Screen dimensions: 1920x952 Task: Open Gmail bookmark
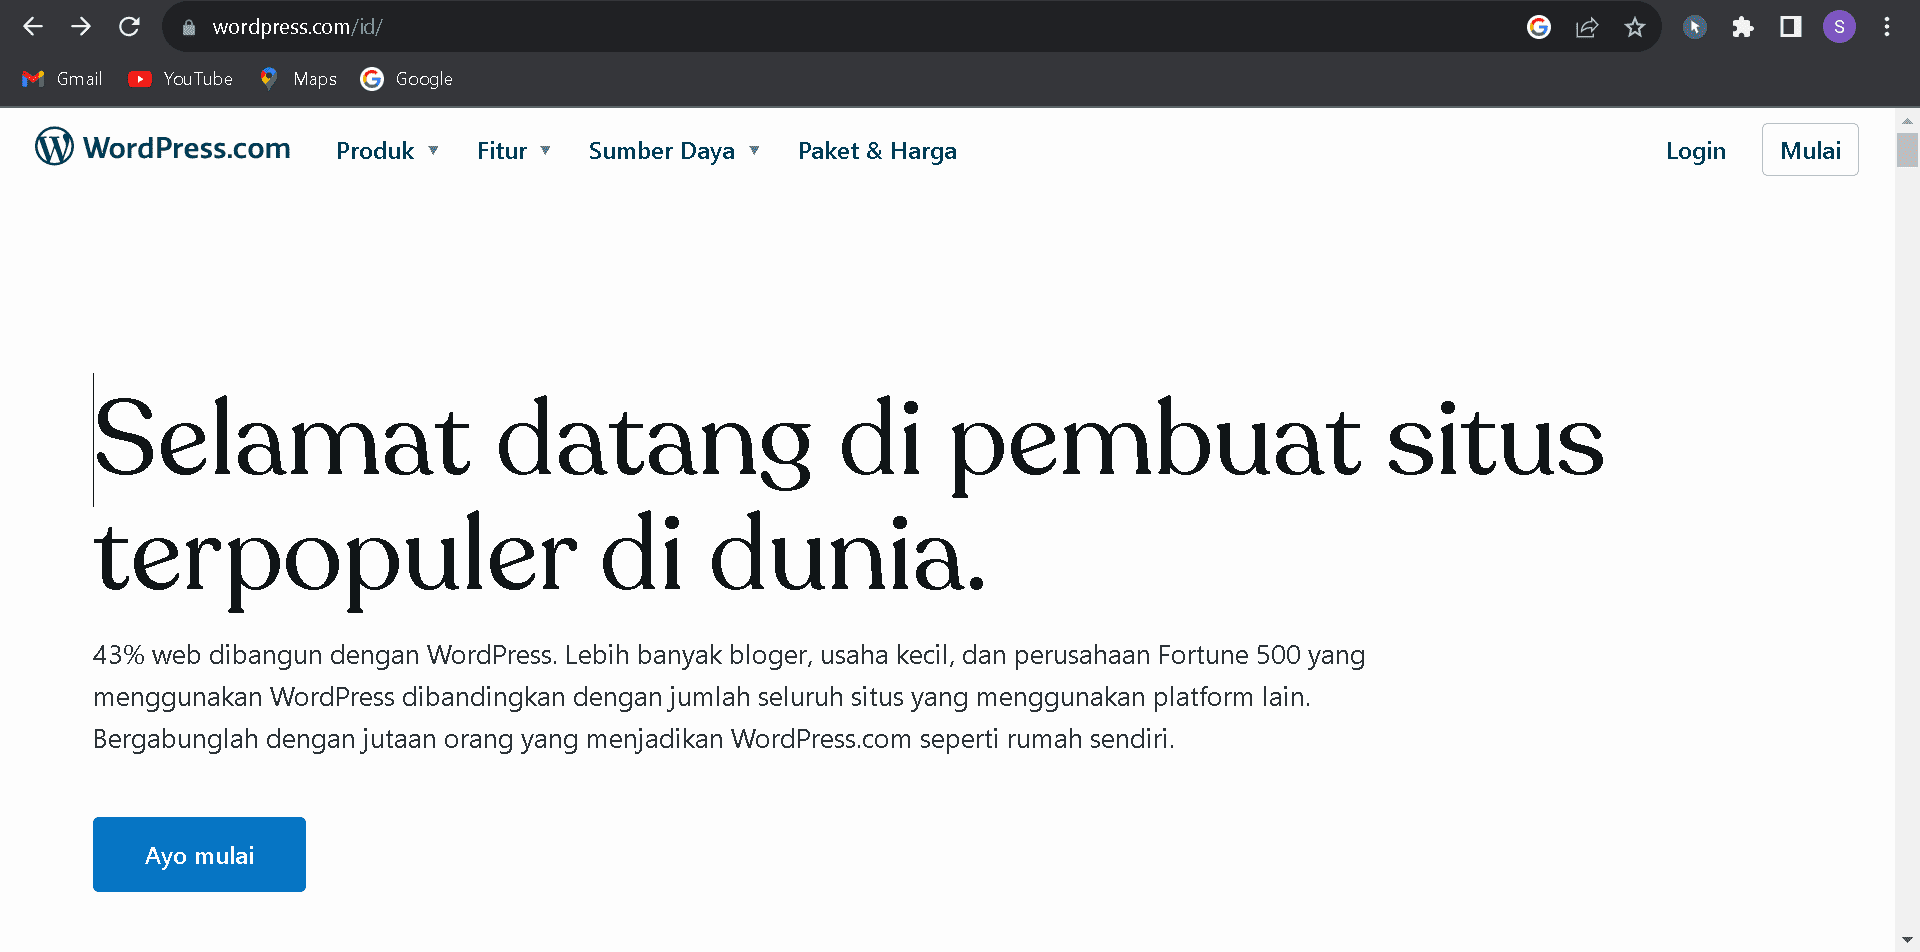(x=62, y=79)
